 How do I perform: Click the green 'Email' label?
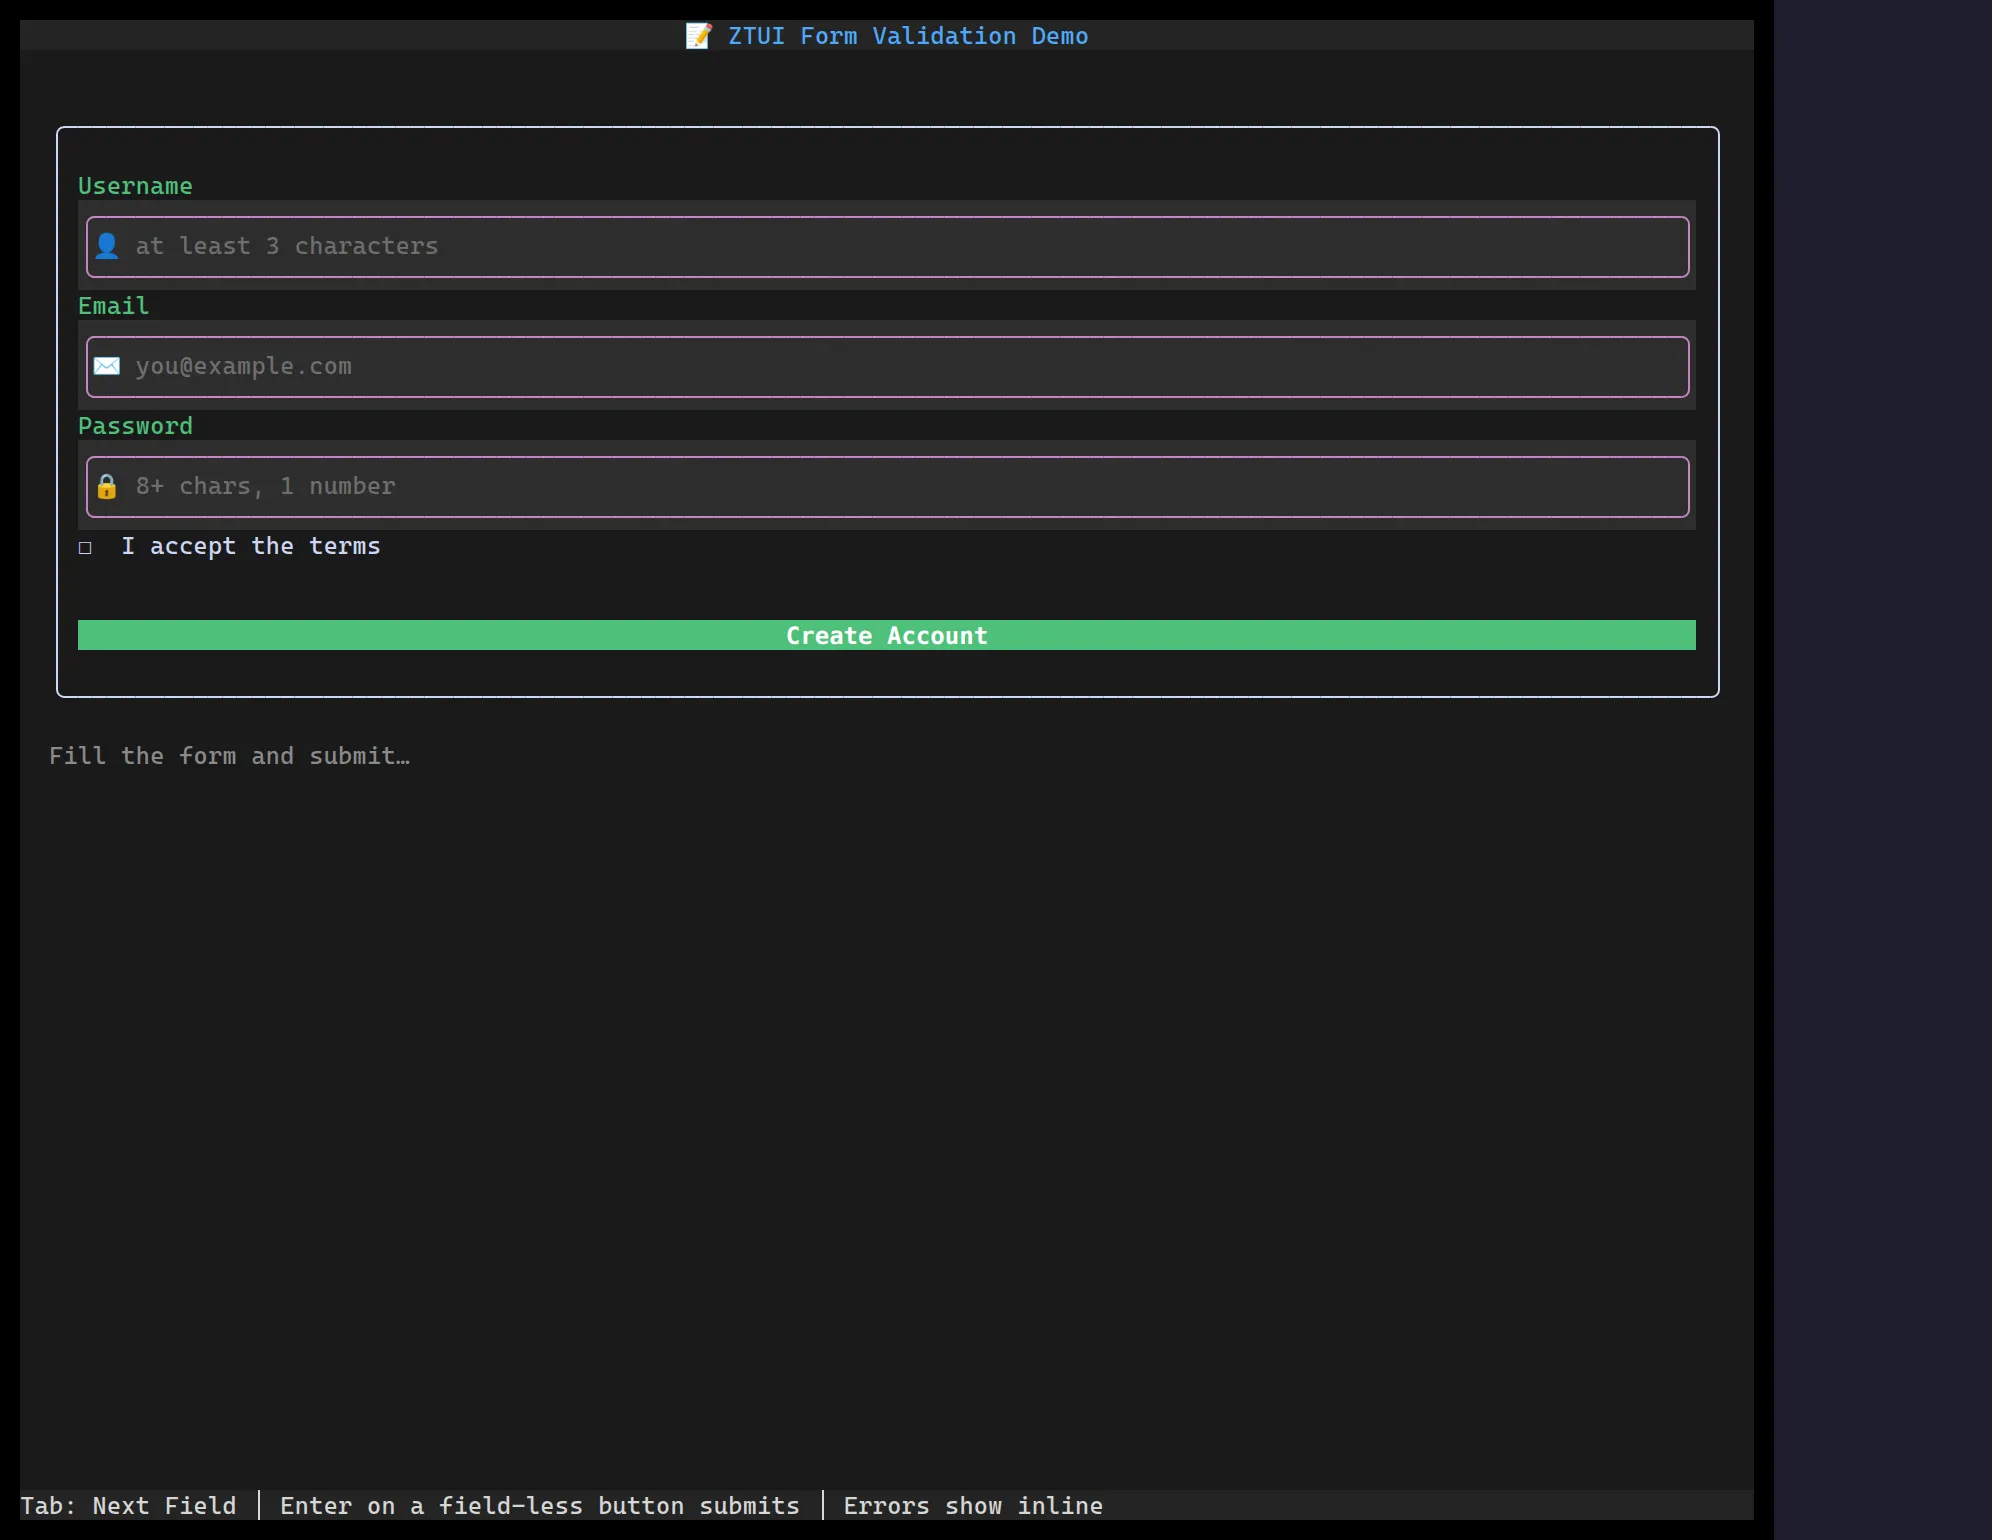(114, 306)
